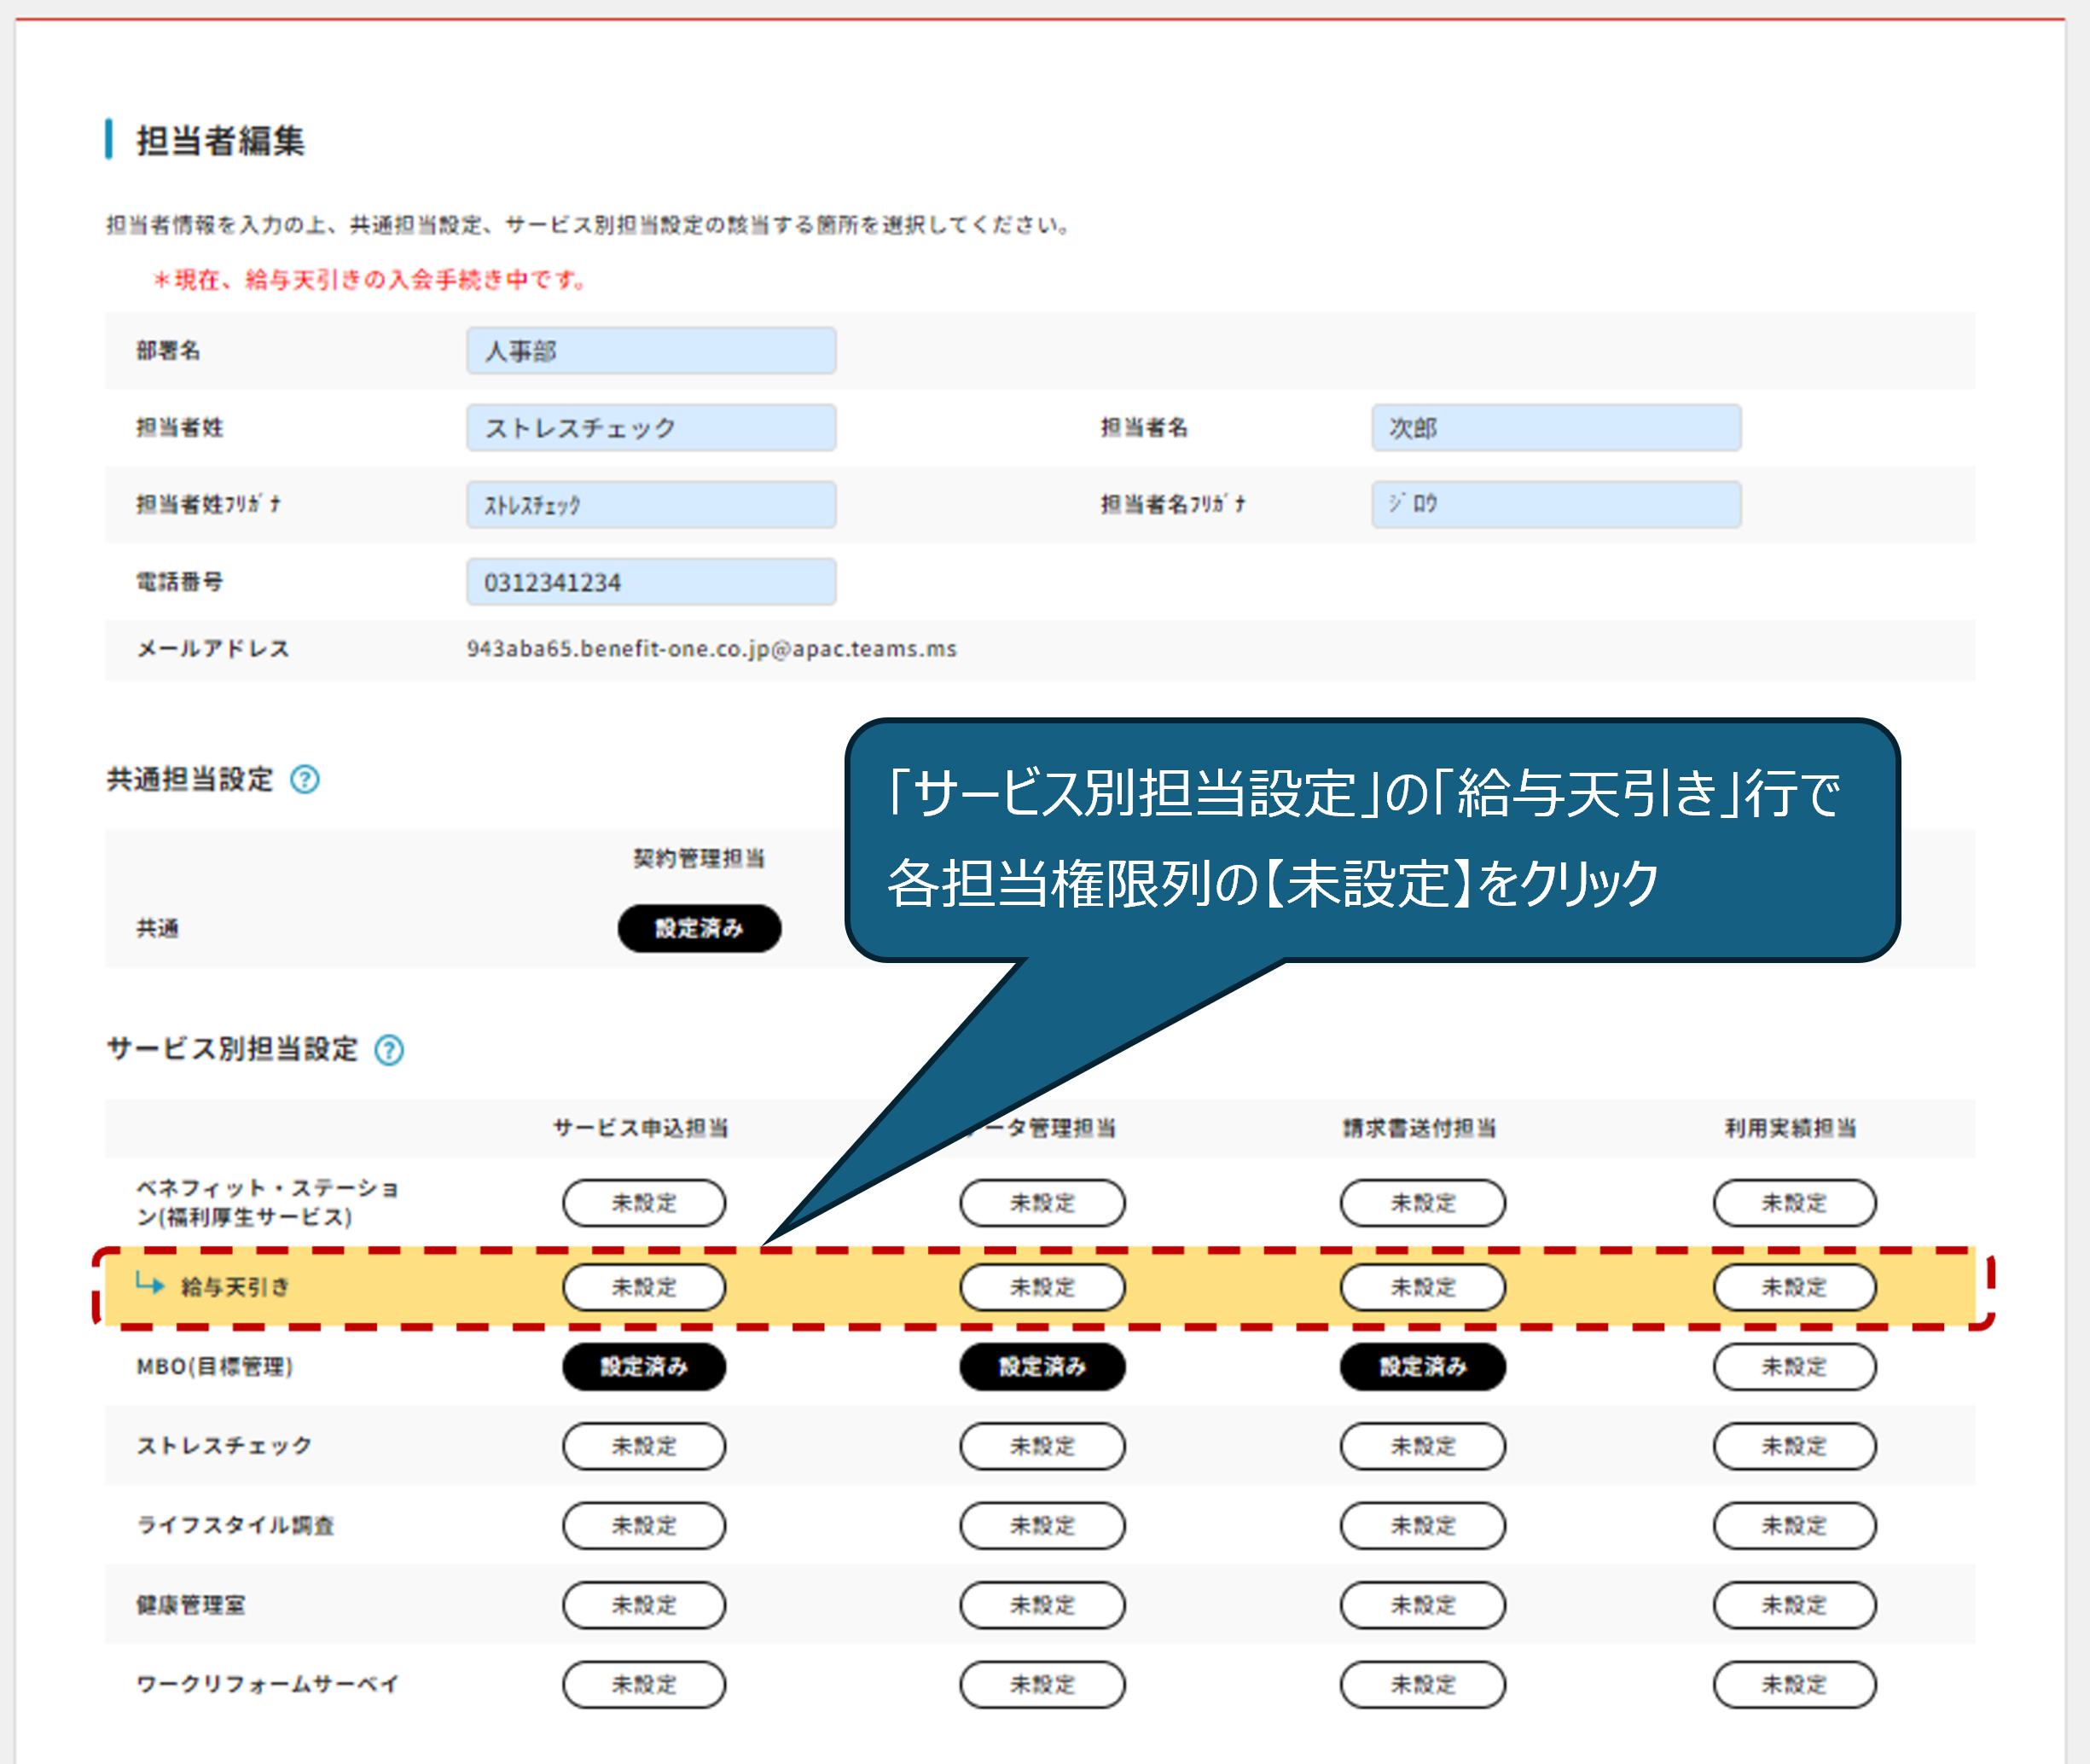Click the 担当者名 field containing 次郎

coord(1555,428)
